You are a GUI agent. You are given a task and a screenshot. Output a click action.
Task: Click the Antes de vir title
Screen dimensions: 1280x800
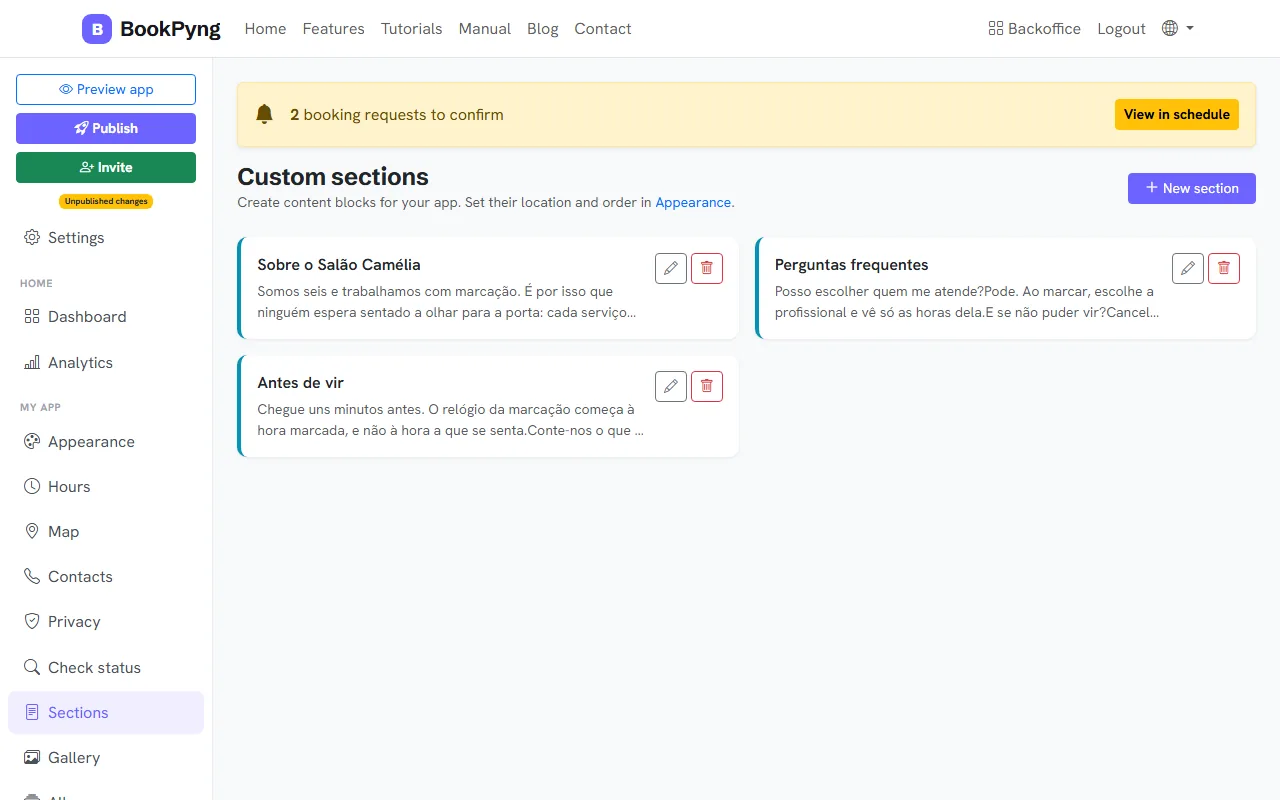click(300, 383)
